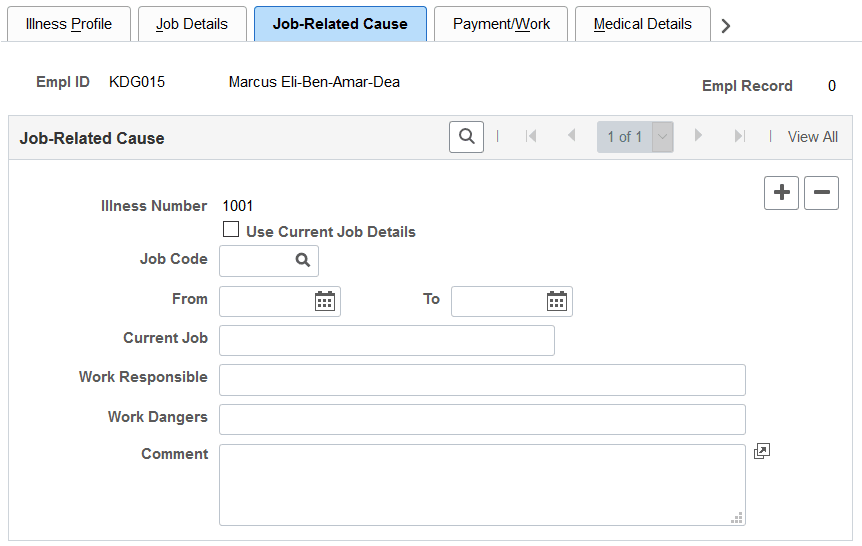Click the Find magnifier in Job-Related Cause header
This screenshot has height=546, width=862.
[466, 136]
